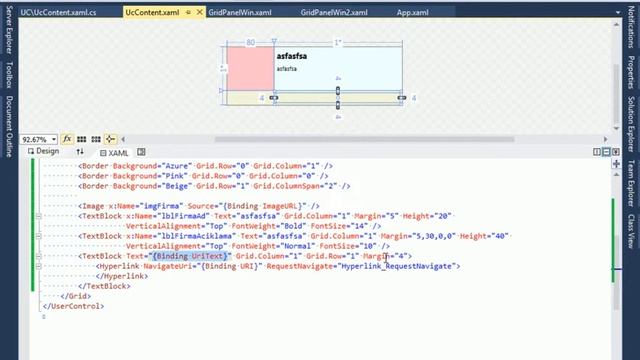The width and height of the screenshot is (640, 360).
Task: Switch to UC\UcContent.xaml.cs tab
Action: (58, 13)
